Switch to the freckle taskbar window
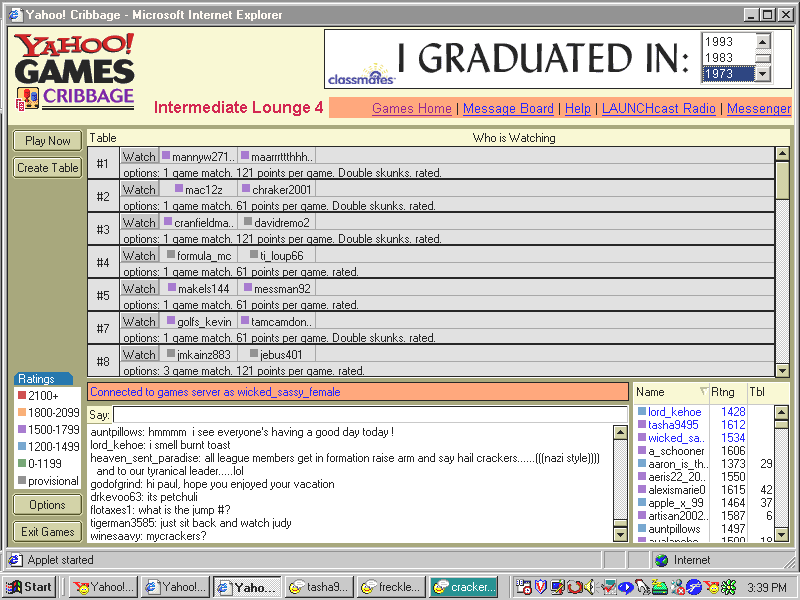Viewport: 800px width, 600px height. (392, 587)
